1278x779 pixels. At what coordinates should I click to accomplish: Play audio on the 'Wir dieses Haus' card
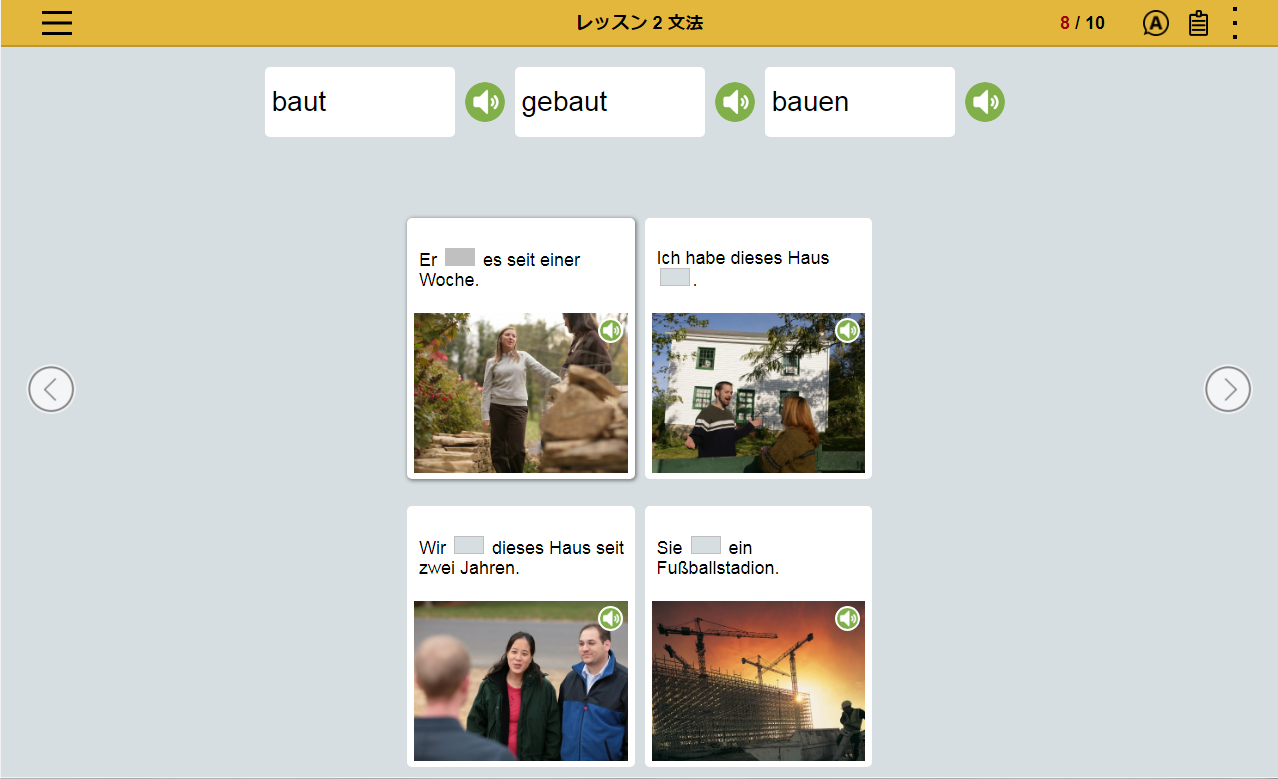pyautogui.click(x=610, y=619)
